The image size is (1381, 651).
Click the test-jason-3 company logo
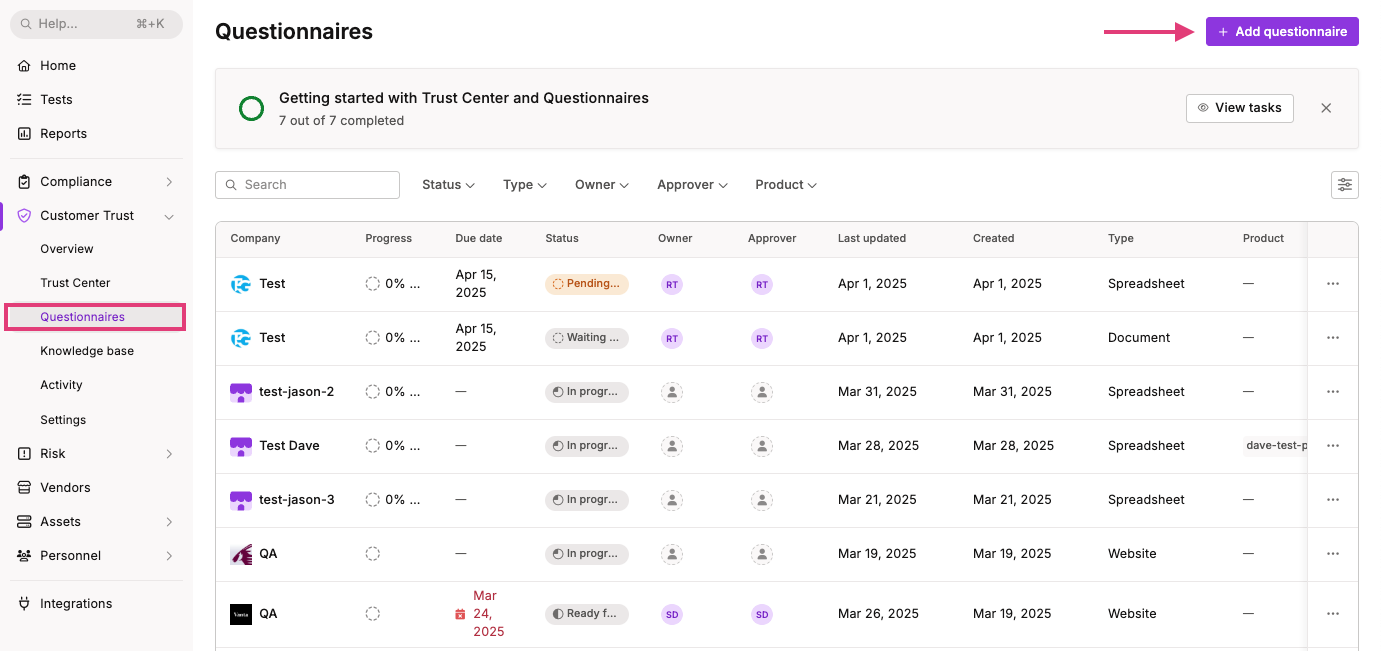coord(241,500)
